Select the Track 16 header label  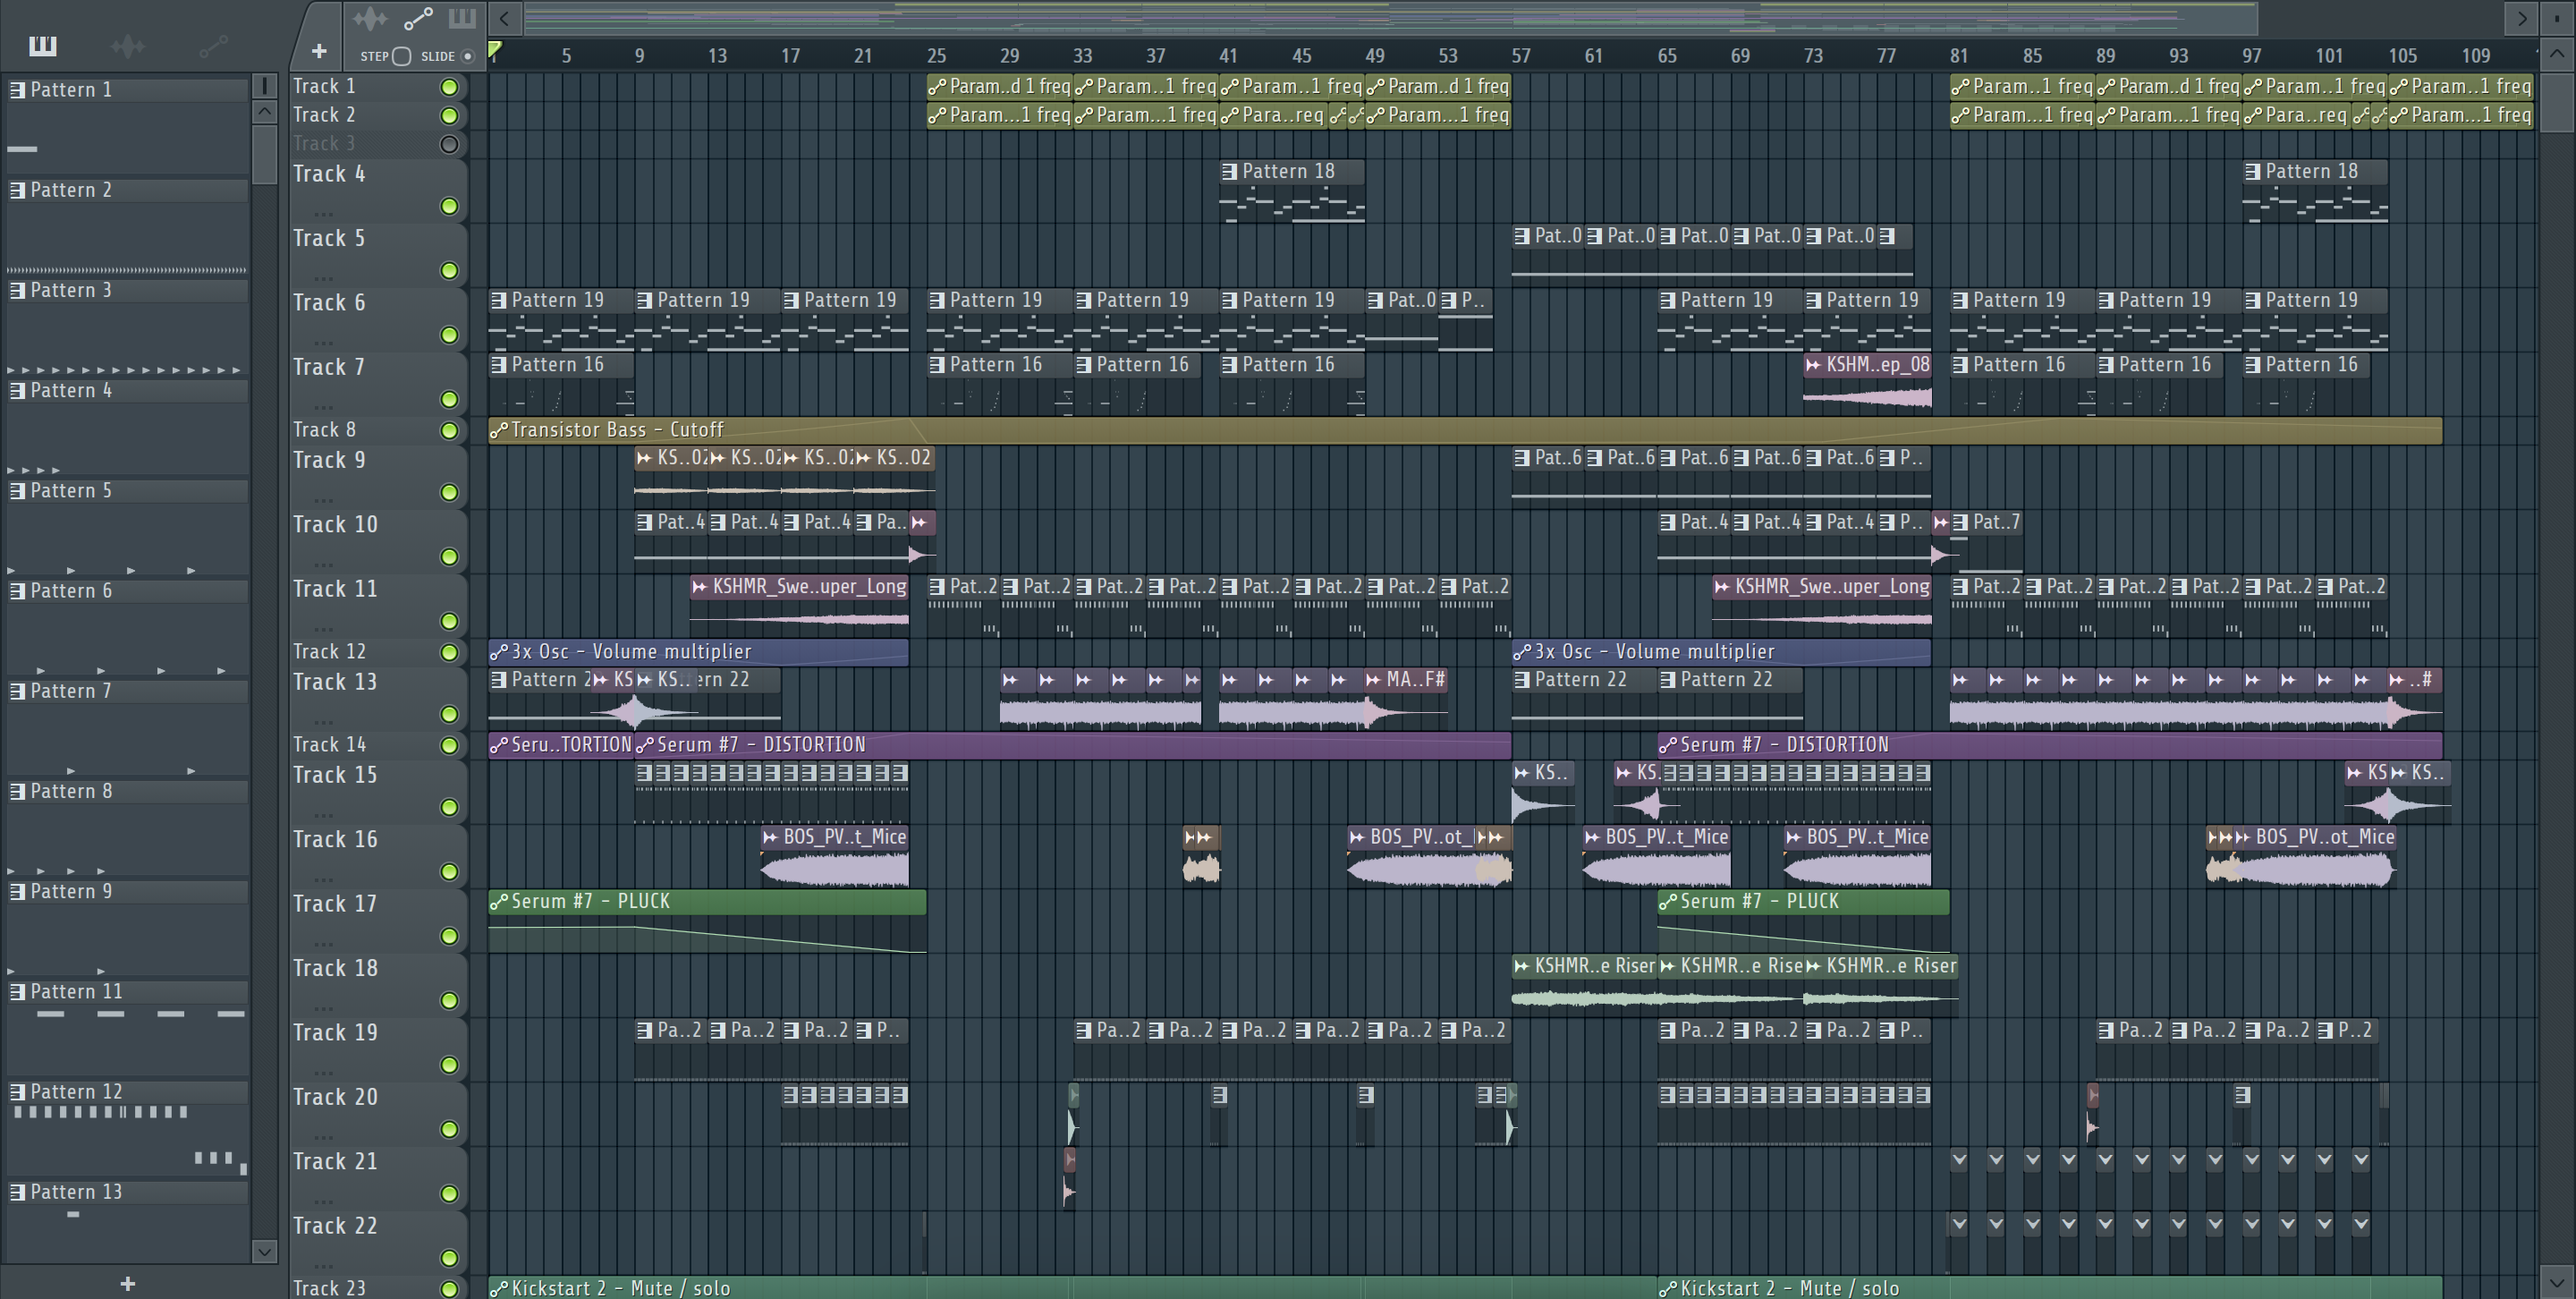pos(335,840)
